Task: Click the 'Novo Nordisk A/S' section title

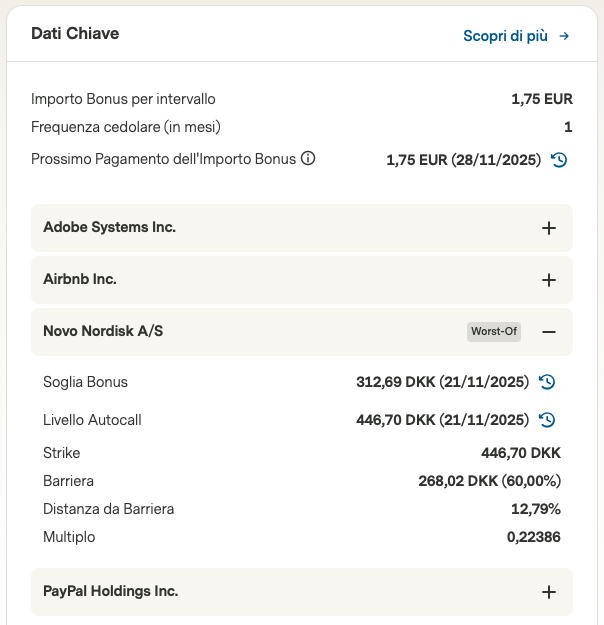Action: pos(103,331)
